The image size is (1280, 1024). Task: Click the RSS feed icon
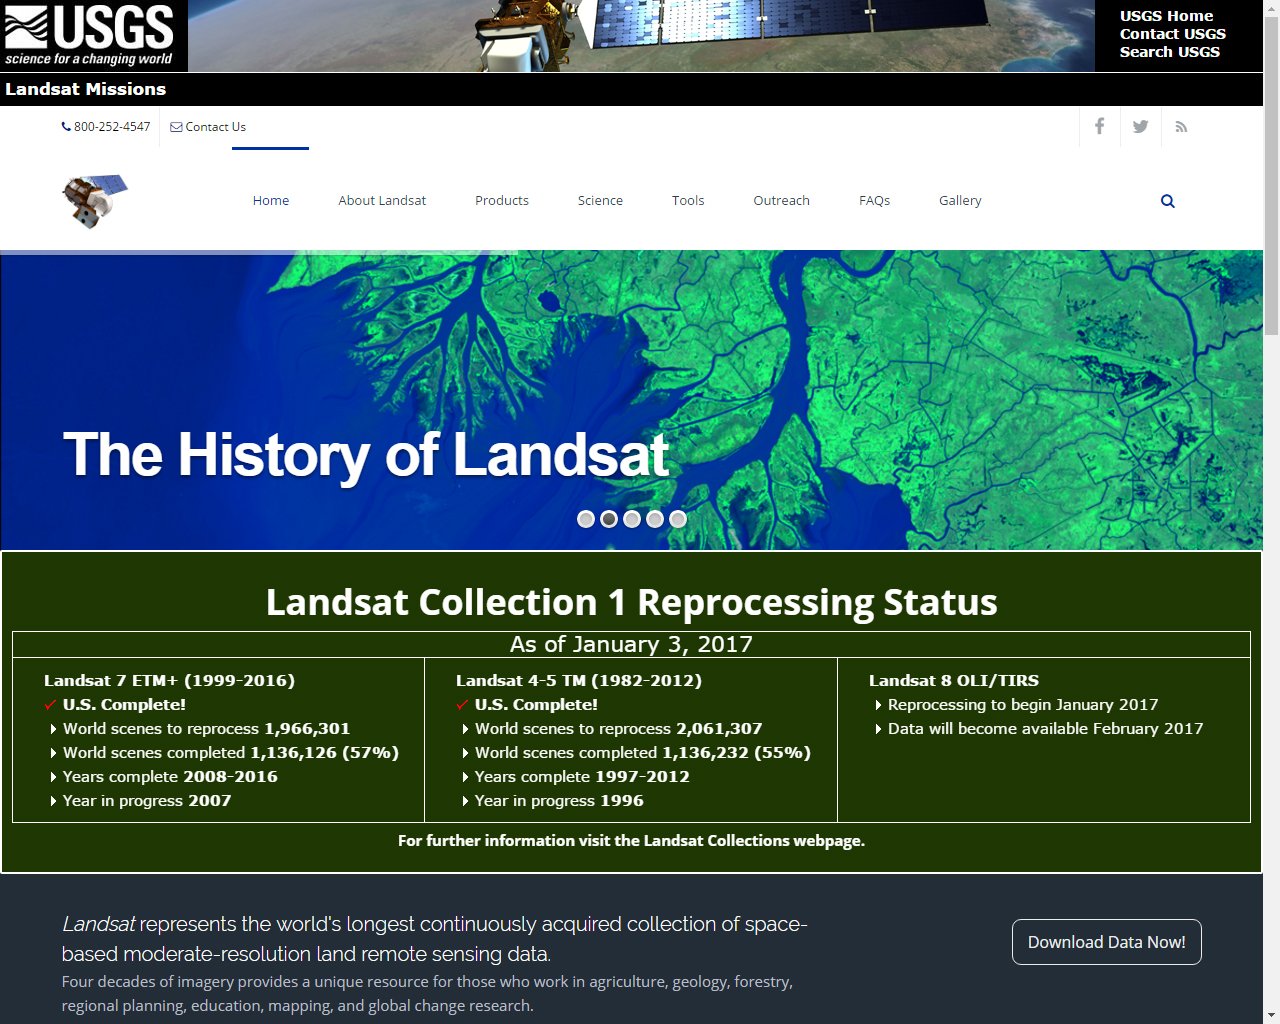(1181, 126)
